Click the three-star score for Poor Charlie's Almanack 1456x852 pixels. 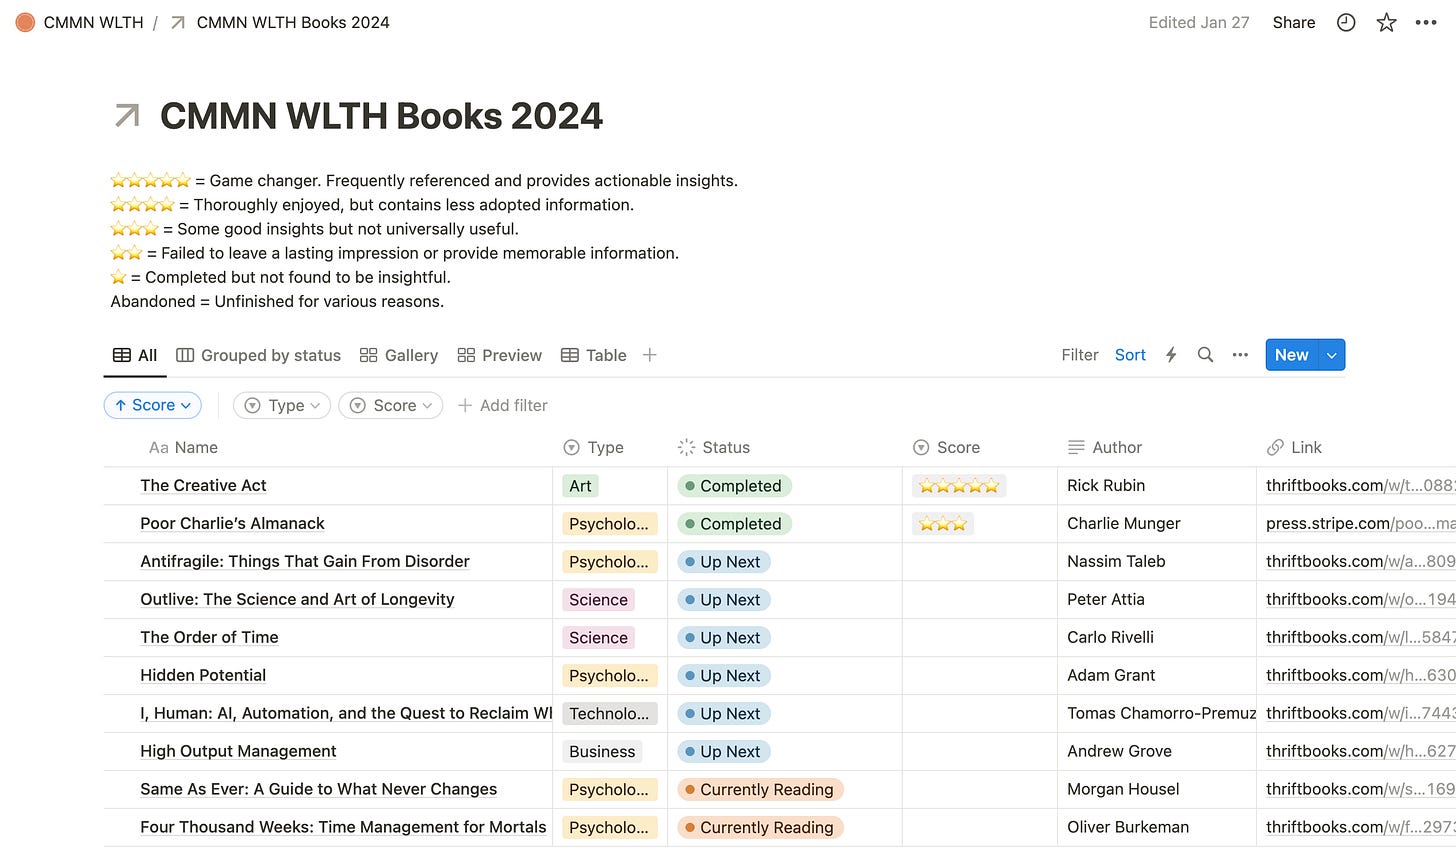[943, 524]
